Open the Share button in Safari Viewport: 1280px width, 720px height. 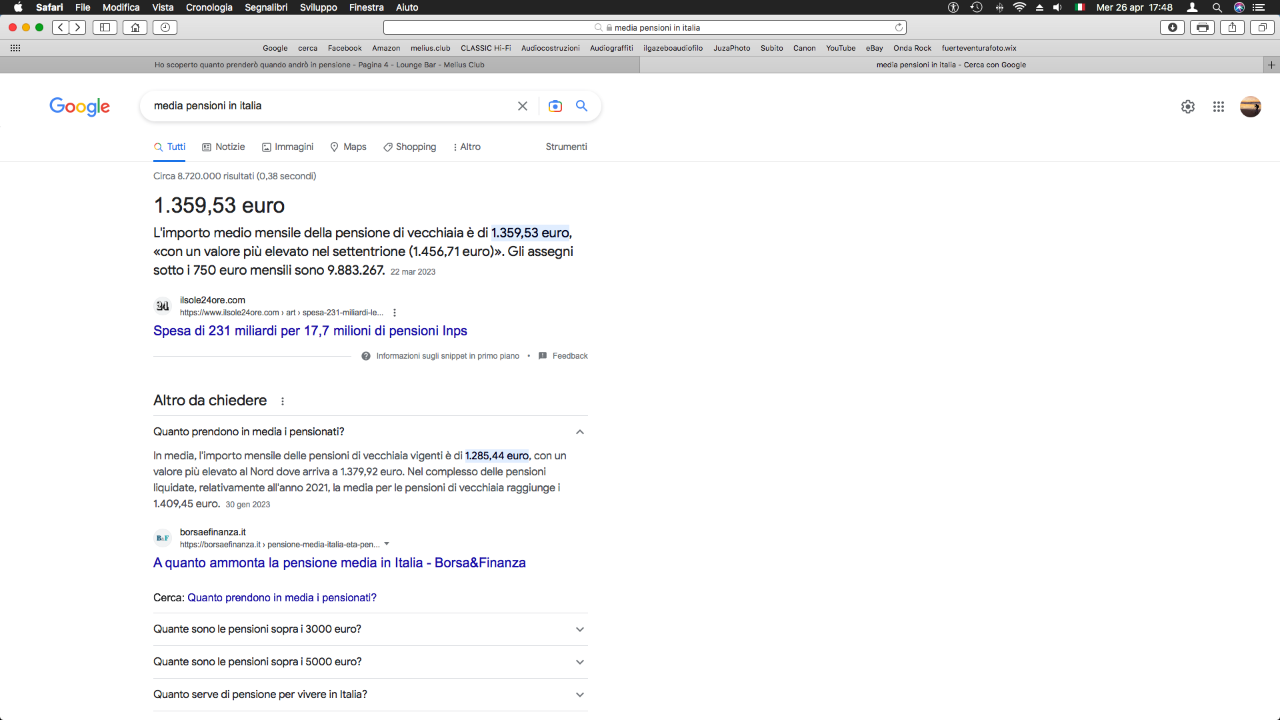point(1233,27)
